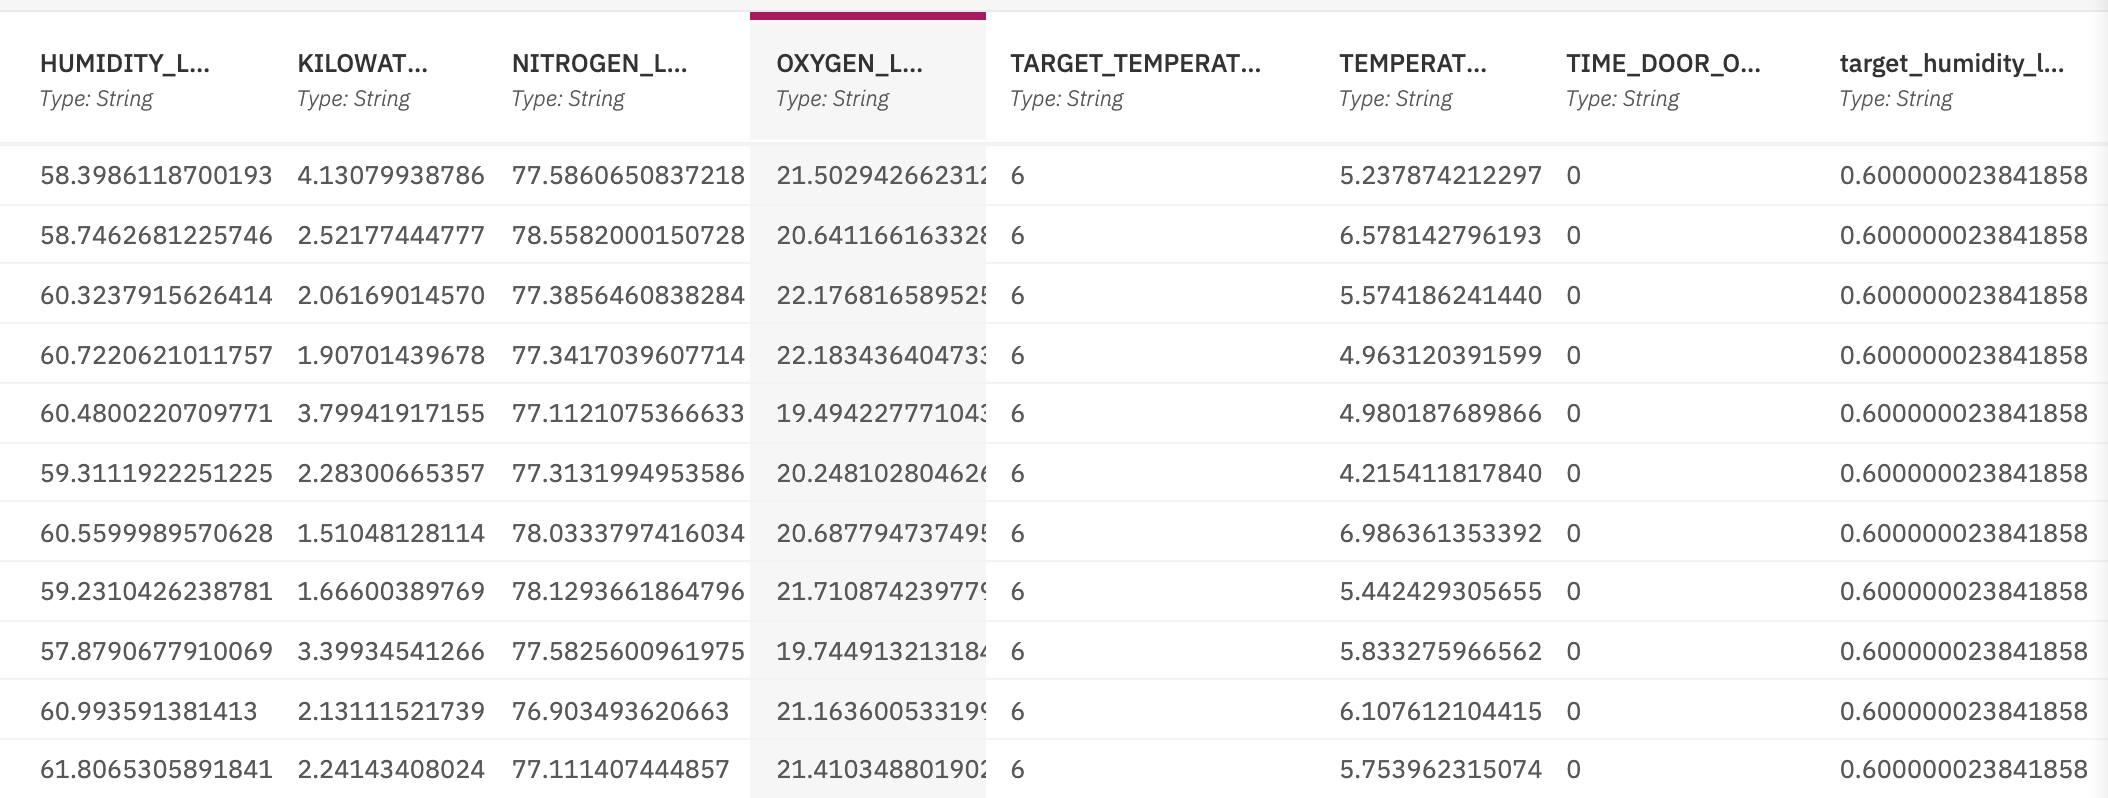Click temperature cell 5.442429305655

(x=1440, y=592)
